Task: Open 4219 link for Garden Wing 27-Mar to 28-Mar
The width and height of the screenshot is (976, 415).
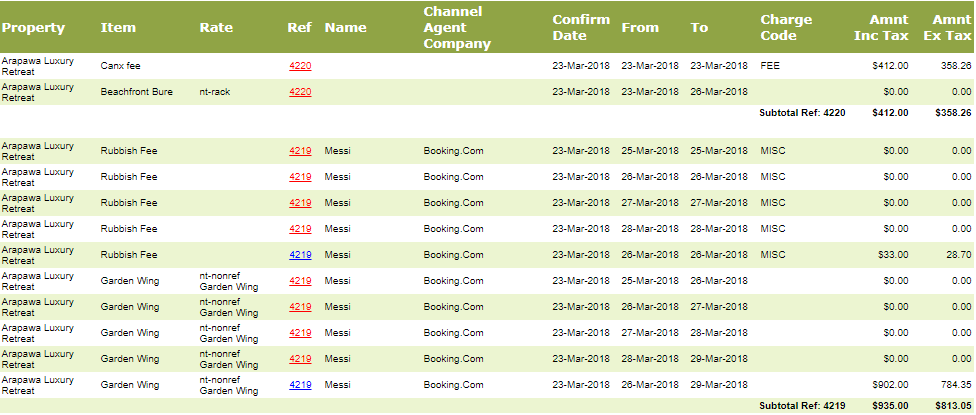Action: click(x=300, y=333)
